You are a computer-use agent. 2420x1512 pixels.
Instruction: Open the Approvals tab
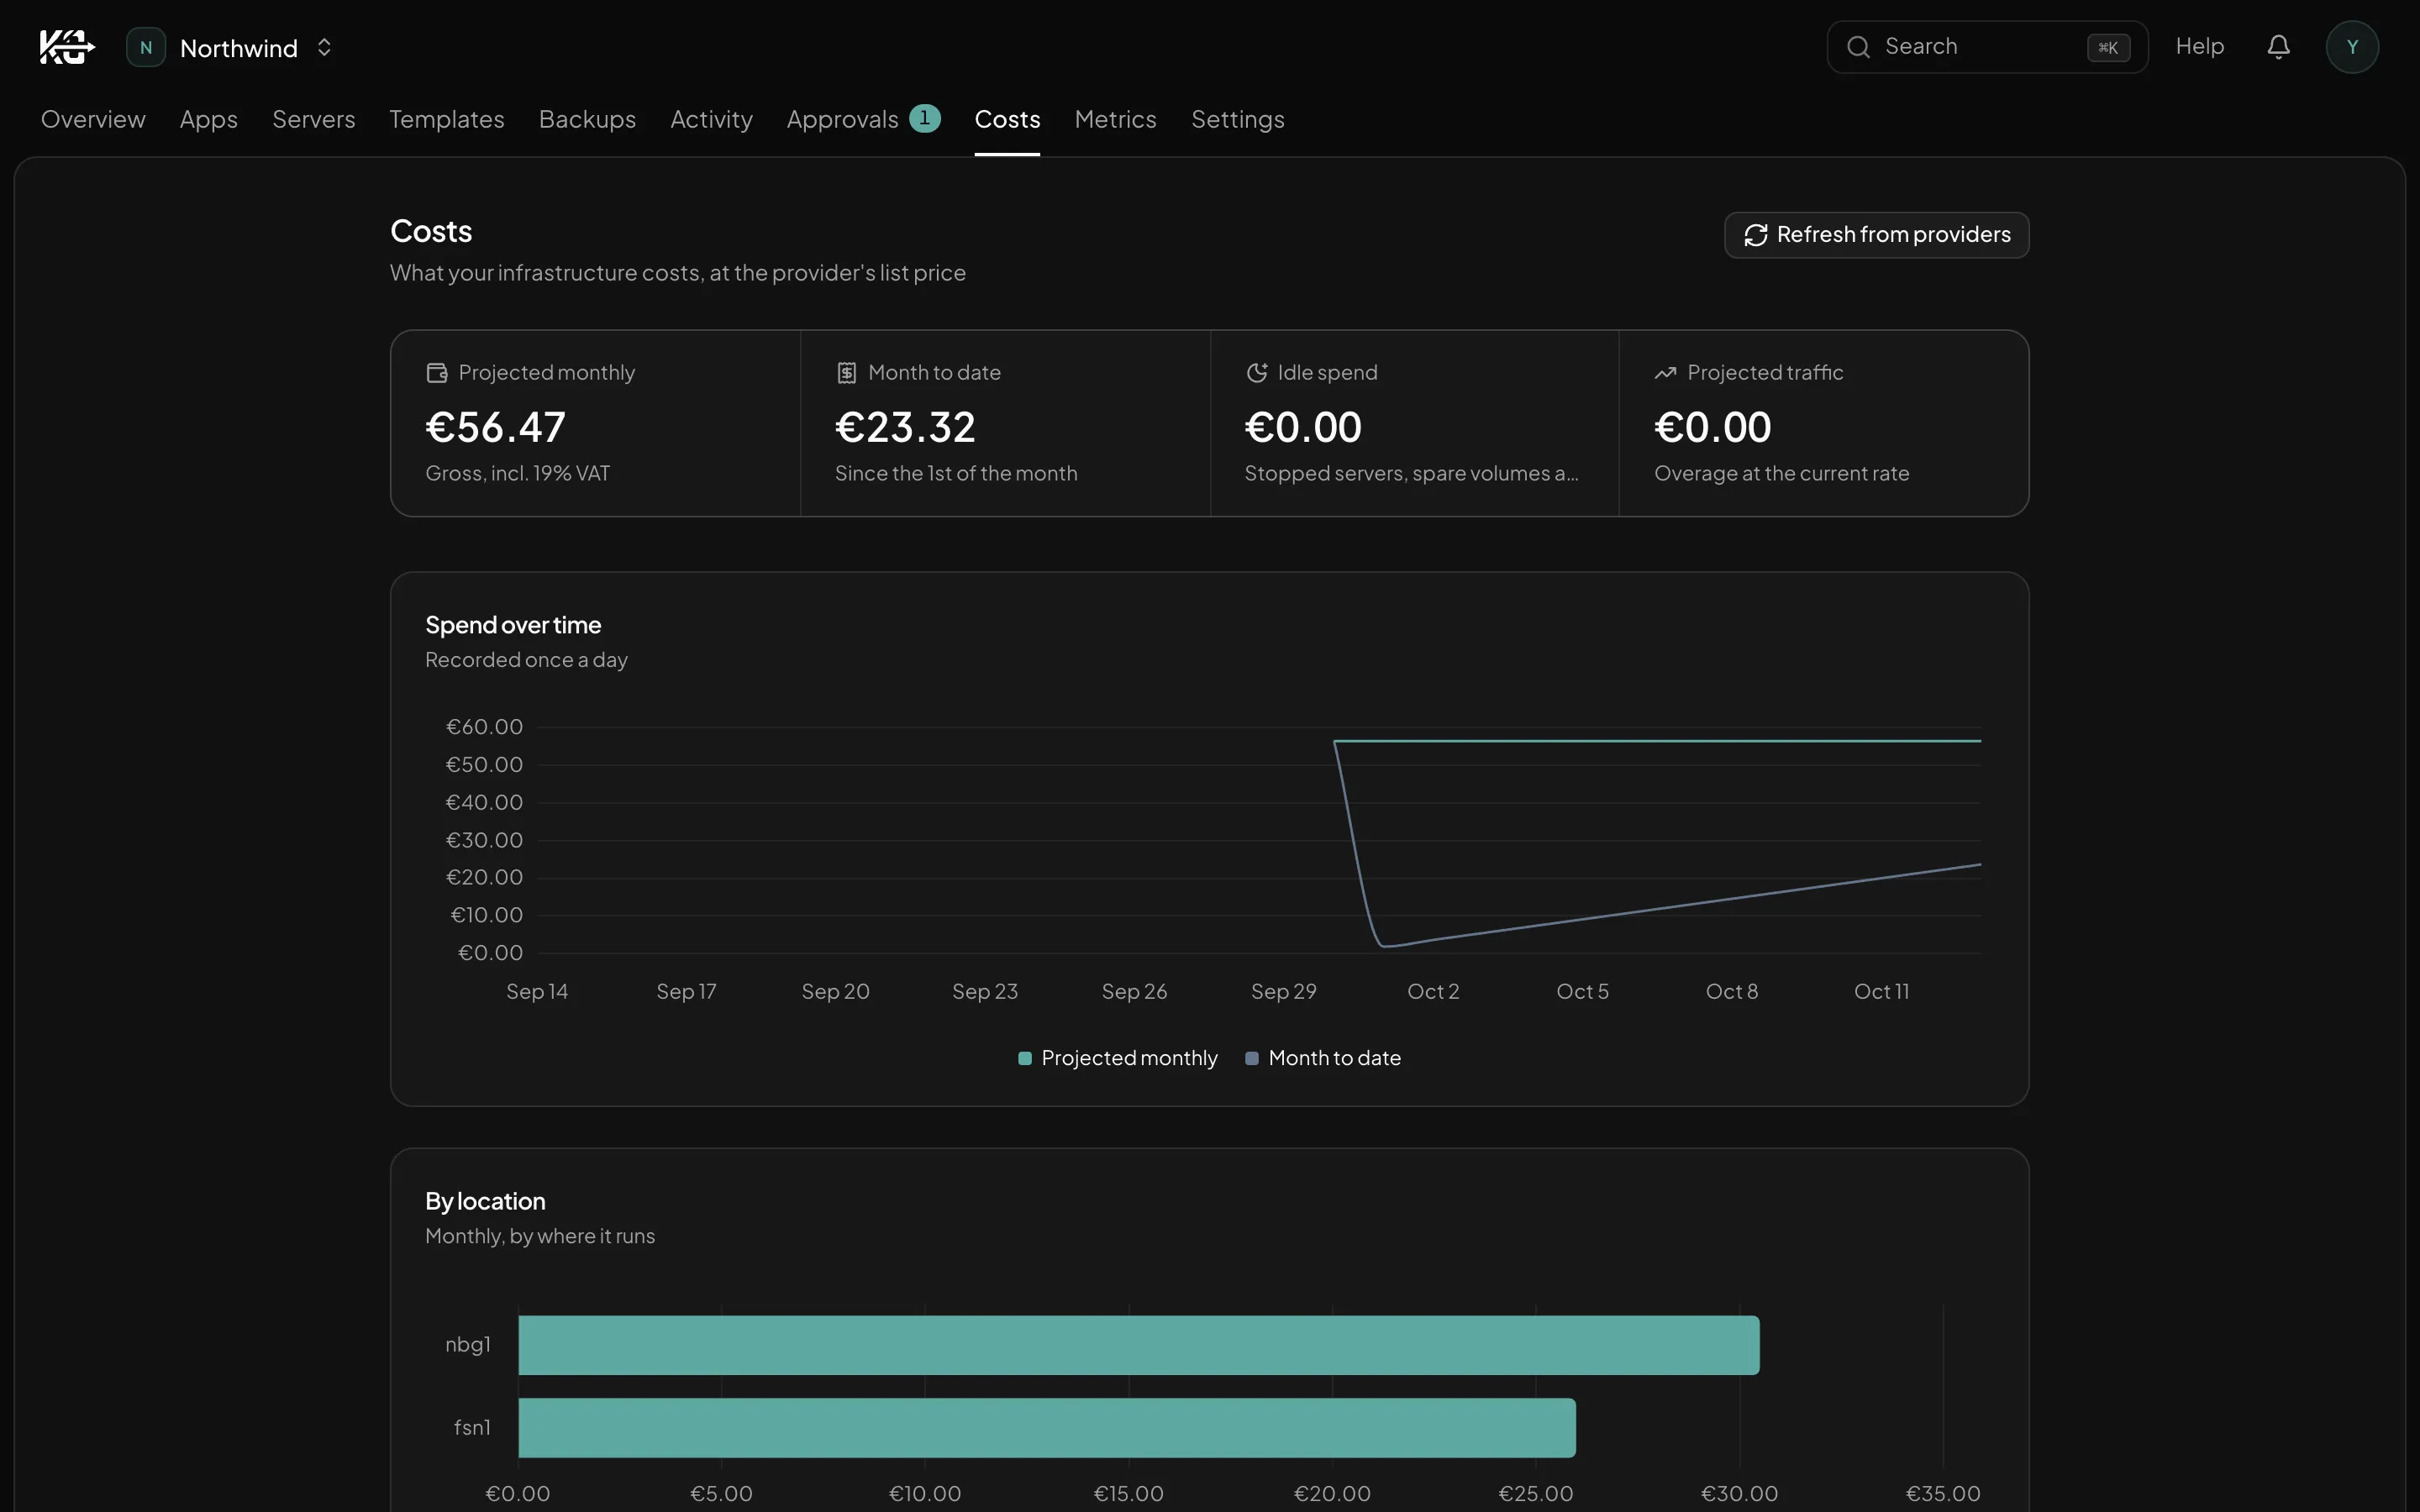point(843,119)
